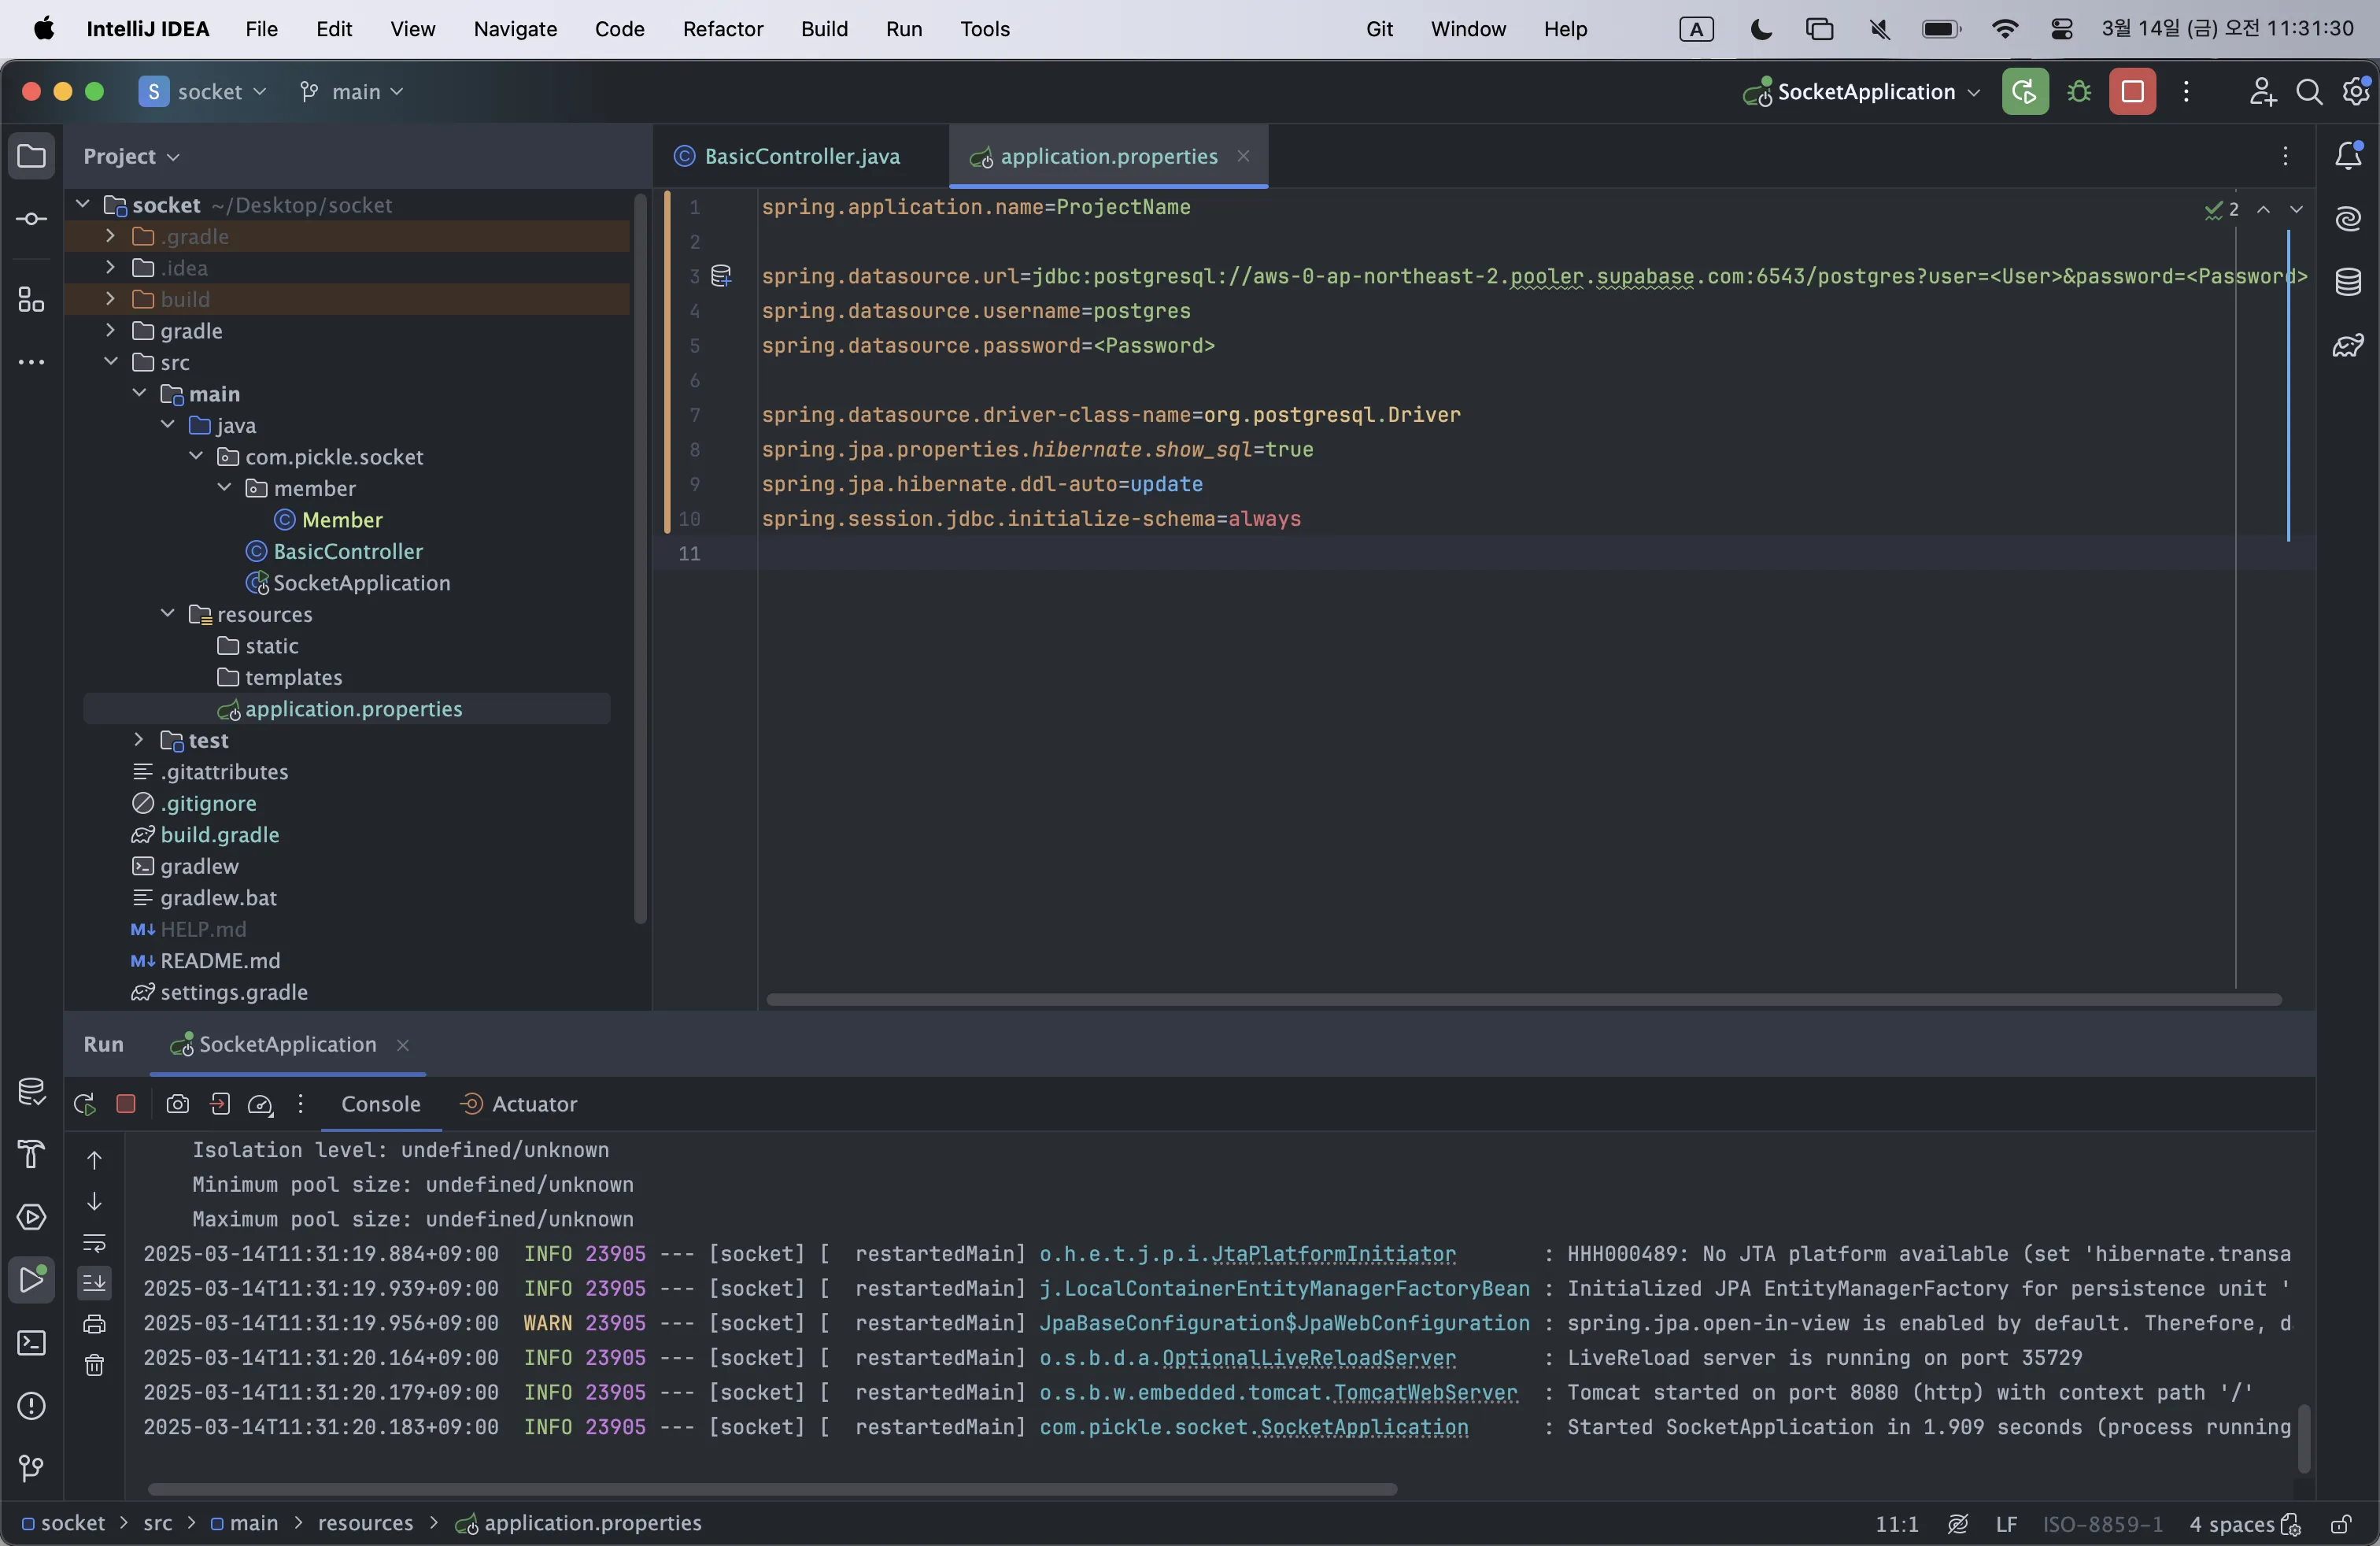
Task: Switch to the BasicController.java tab
Action: click(801, 156)
